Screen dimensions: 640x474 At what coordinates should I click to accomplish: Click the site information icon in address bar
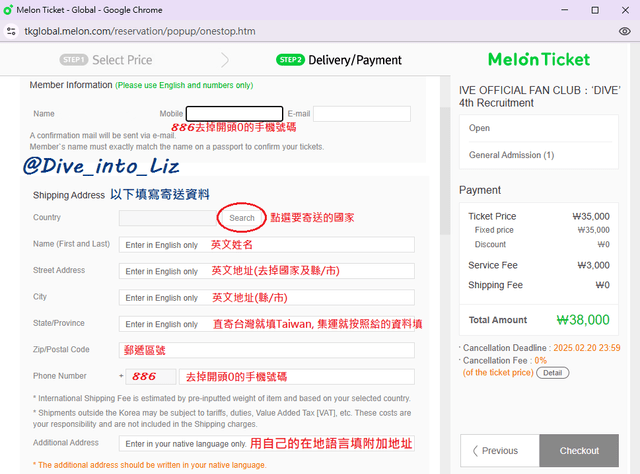(x=11, y=31)
